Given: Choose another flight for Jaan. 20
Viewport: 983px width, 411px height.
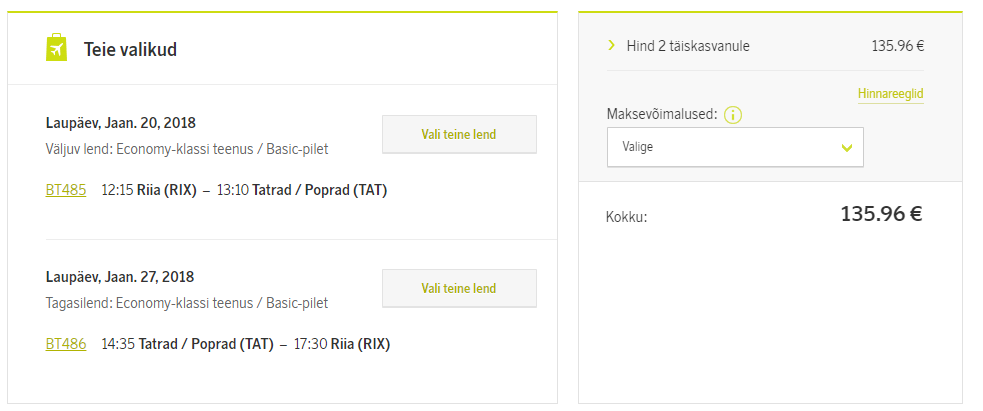Looking at the screenshot, I should click(x=459, y=134).
